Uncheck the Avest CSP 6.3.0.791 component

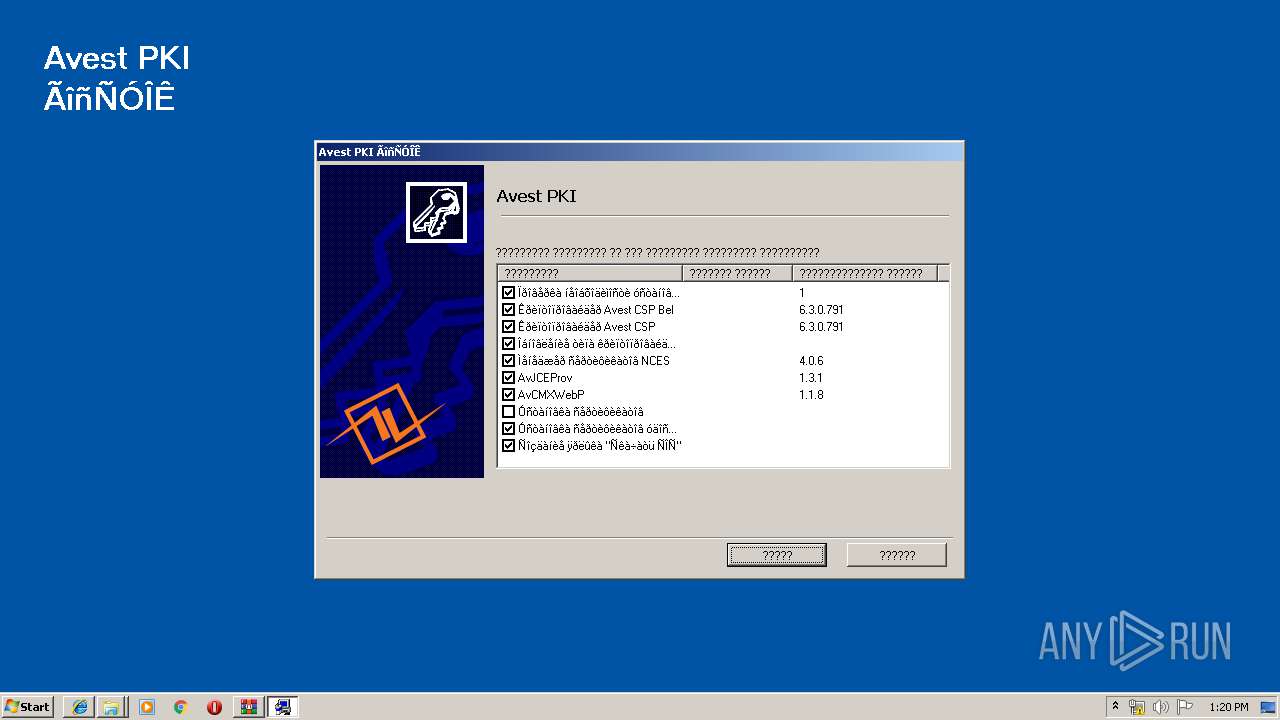508,327
